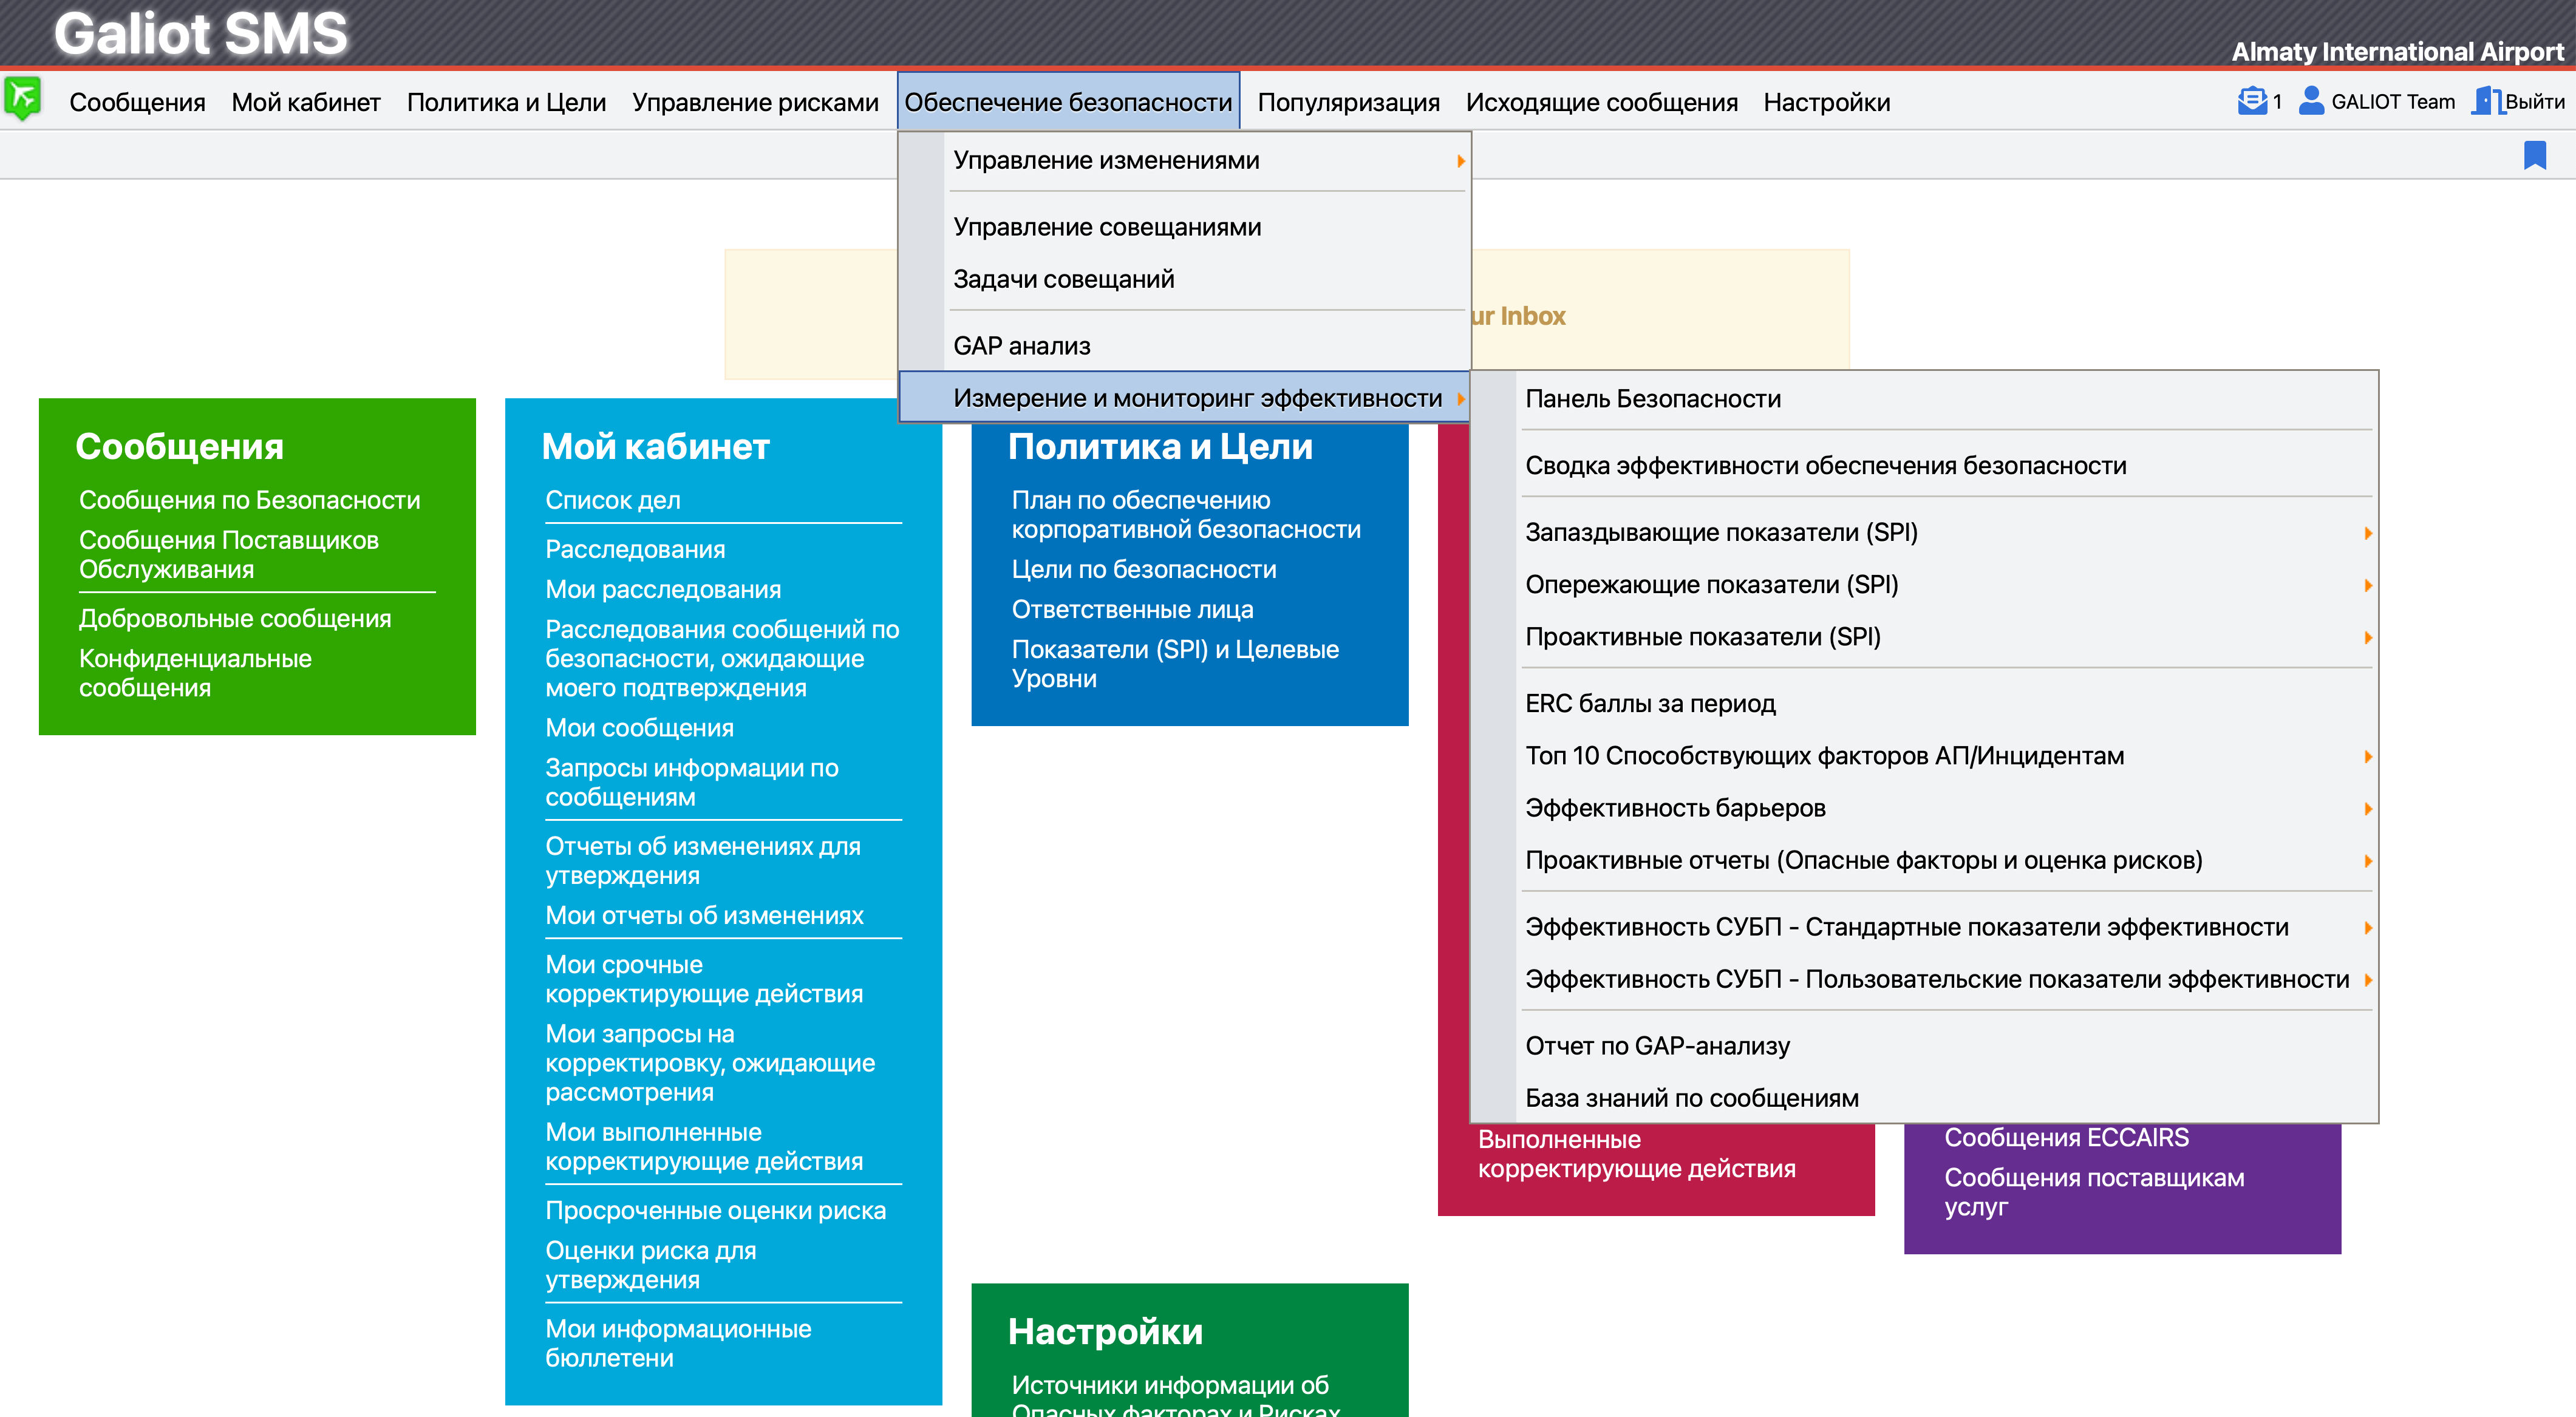Expand Проактивные отчеты submenu arrow
This screenshot has height=1417, width=2576.
2367,860
